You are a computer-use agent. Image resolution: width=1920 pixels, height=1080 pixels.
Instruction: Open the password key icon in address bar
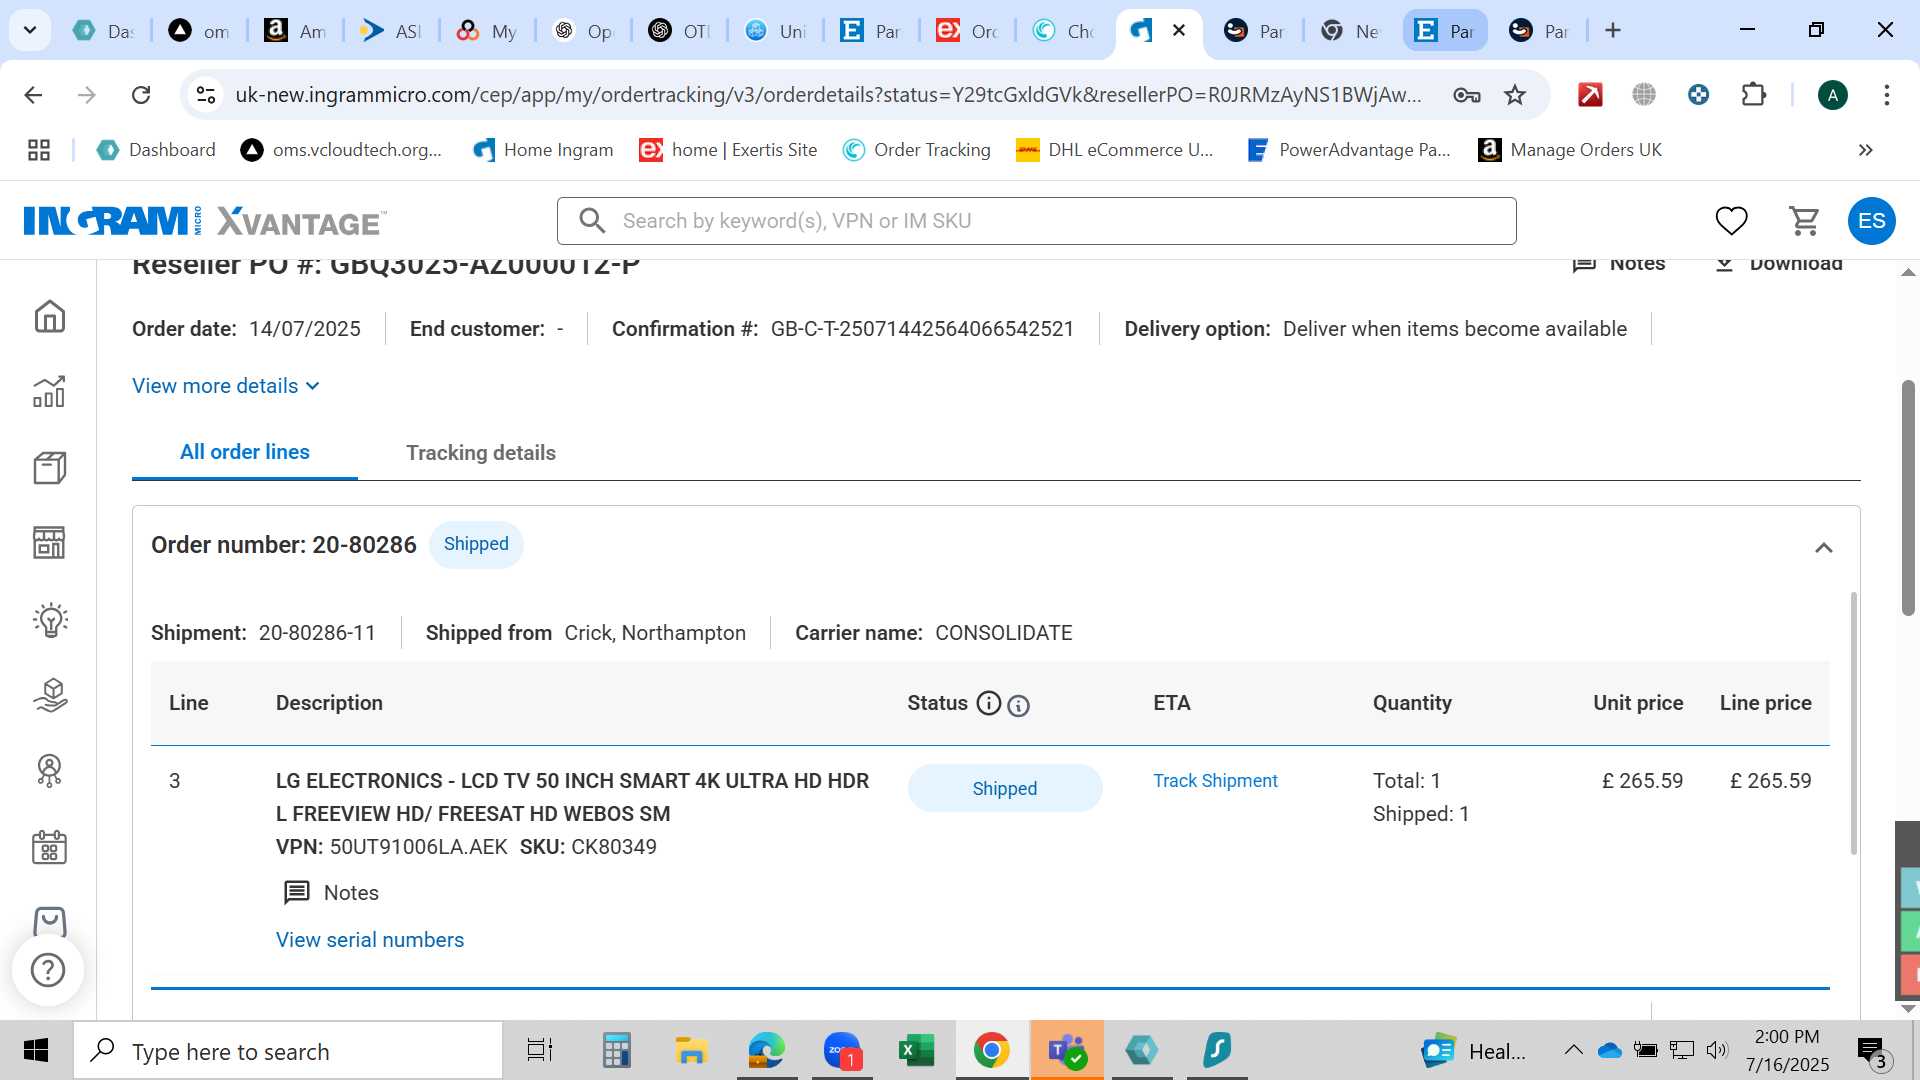pyautogui.click(x=1467, y=95)
